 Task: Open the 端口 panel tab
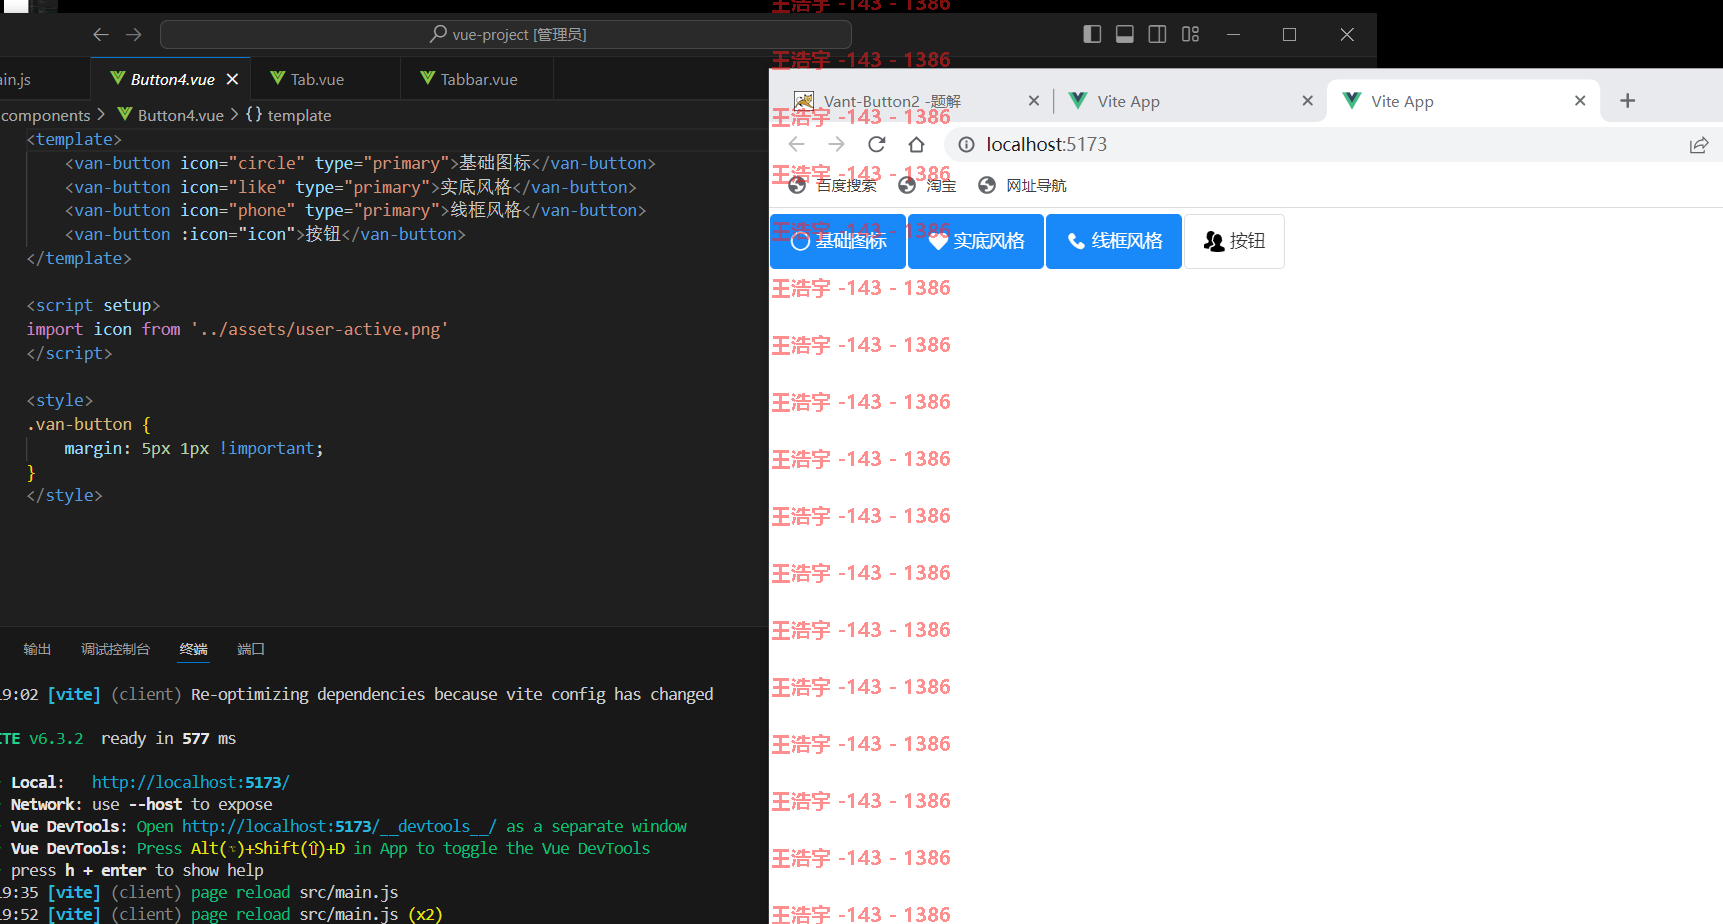[x=251, y=649]
